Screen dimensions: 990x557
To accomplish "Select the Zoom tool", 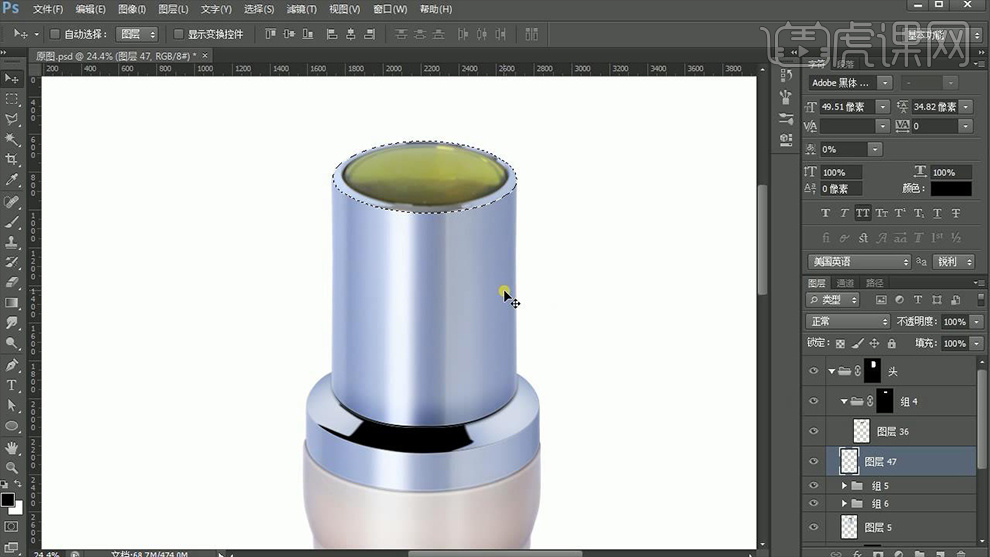I will pyautogui.click(x=12, y=467).
